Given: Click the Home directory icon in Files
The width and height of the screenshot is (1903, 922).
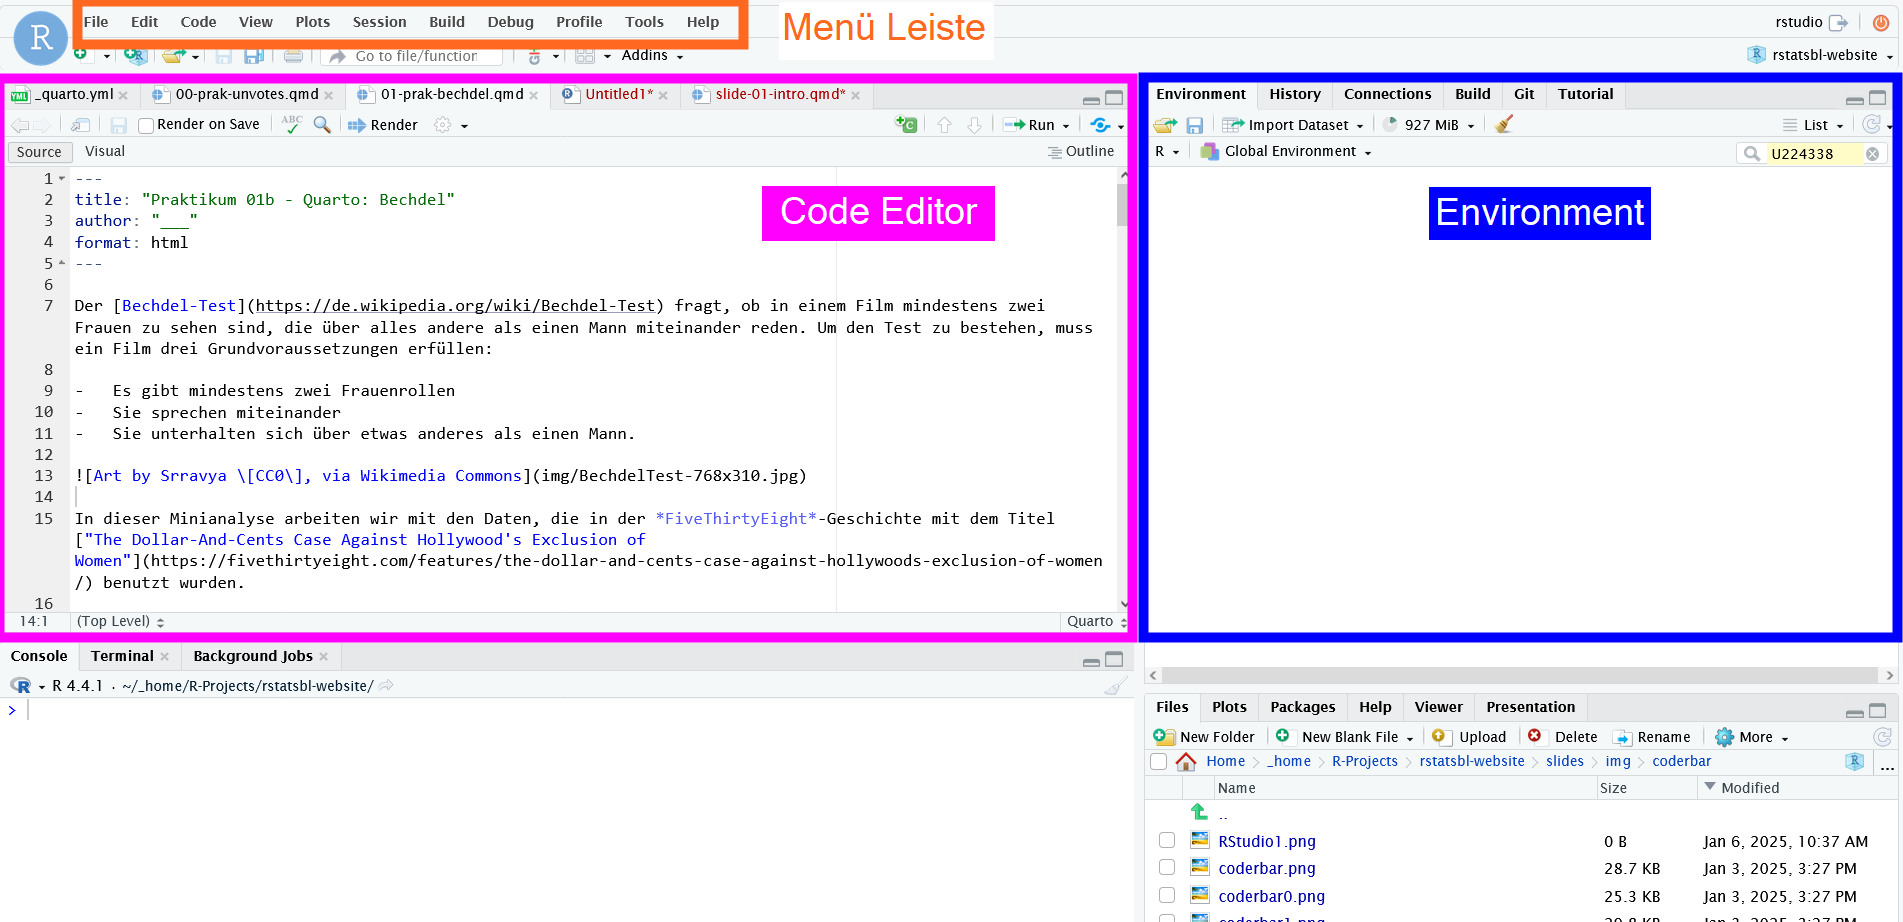Looking at the screenshot, I should (1186, 762).
